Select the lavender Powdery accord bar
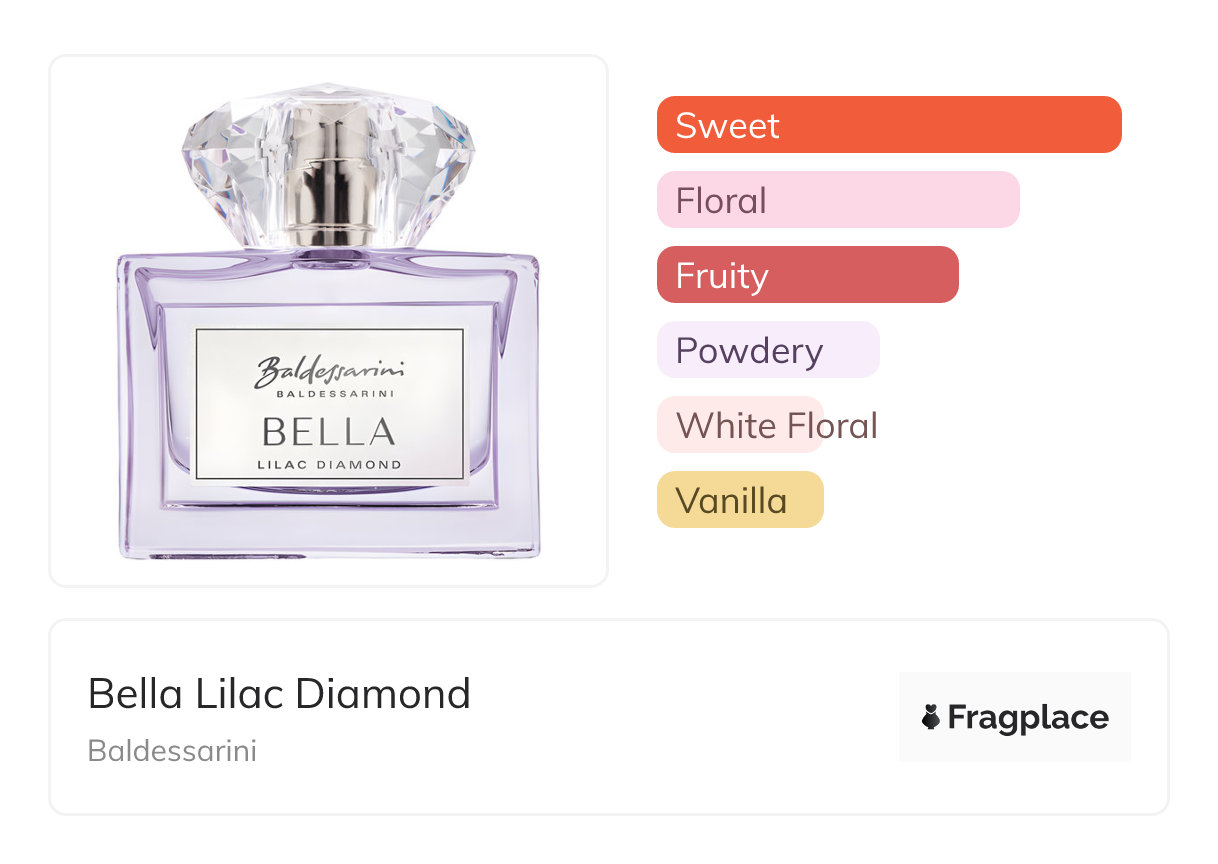This screenshot has width=1218, height=864. pyautogui.click(x=767, y=350)
